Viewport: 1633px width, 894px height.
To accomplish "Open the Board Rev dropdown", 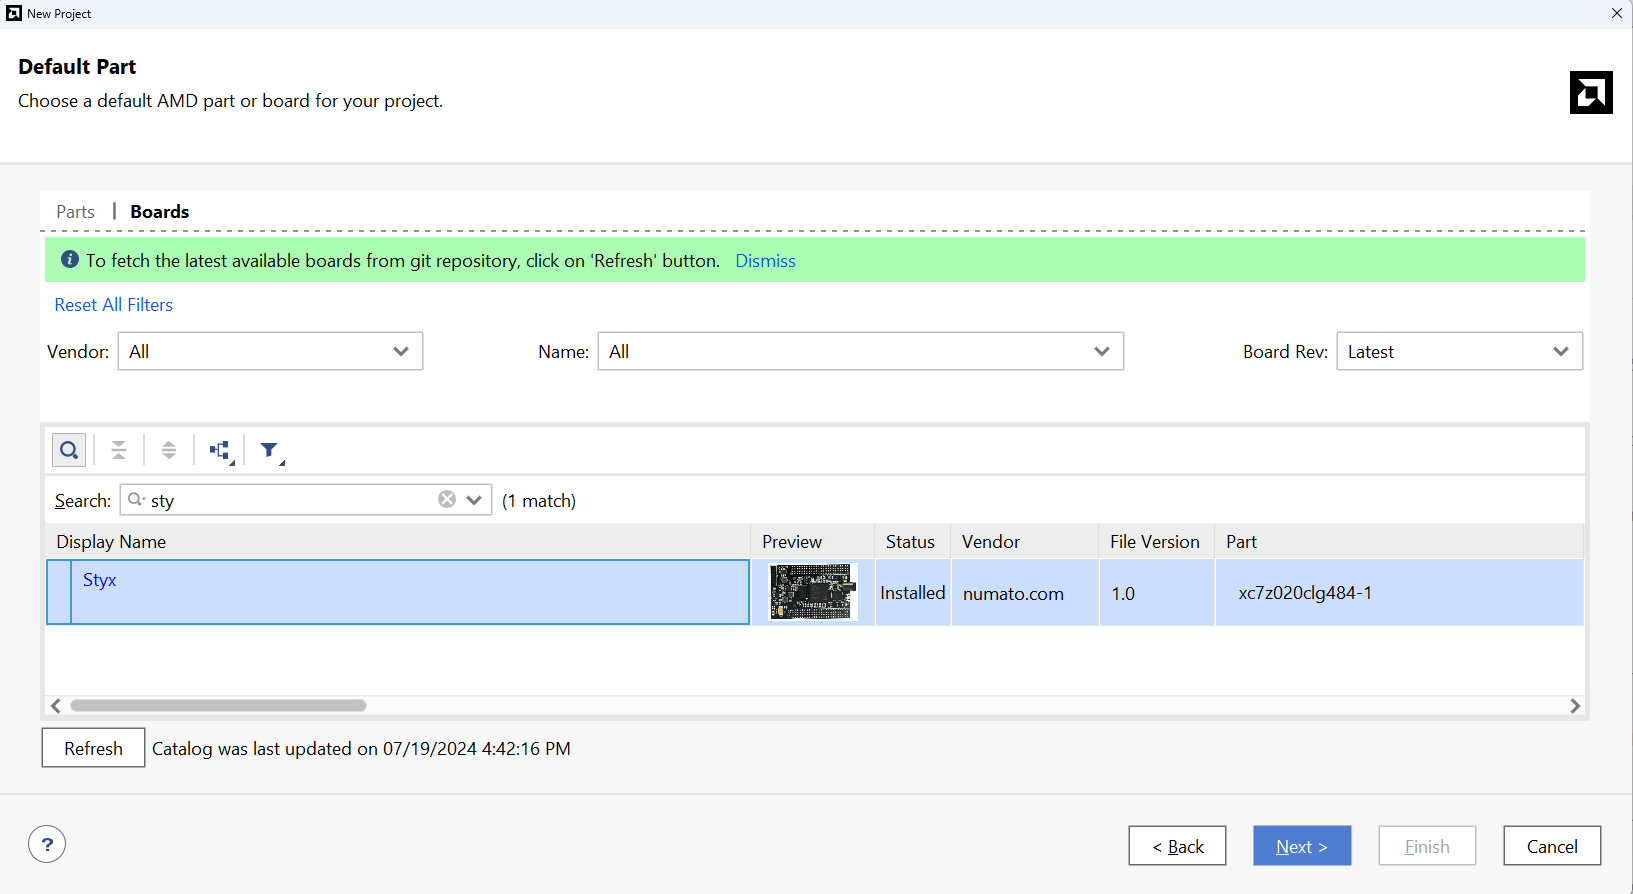I will 1458,351.
